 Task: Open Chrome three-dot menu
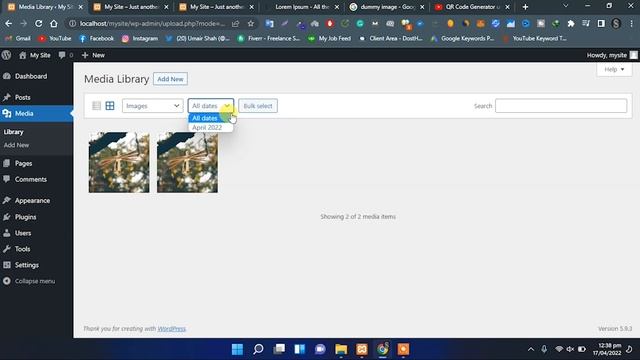click(x=631, y=24)
